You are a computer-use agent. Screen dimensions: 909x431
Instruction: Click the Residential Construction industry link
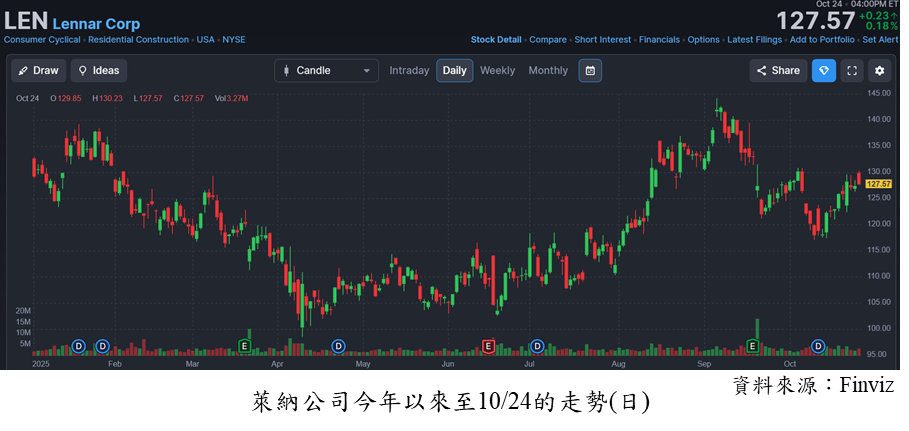pos(138,40)
